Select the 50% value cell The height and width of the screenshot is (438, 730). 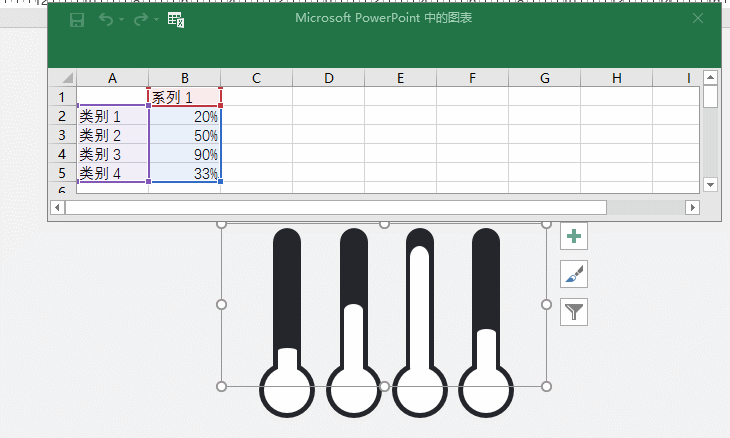pyautogui.click(x=184, y=135)
